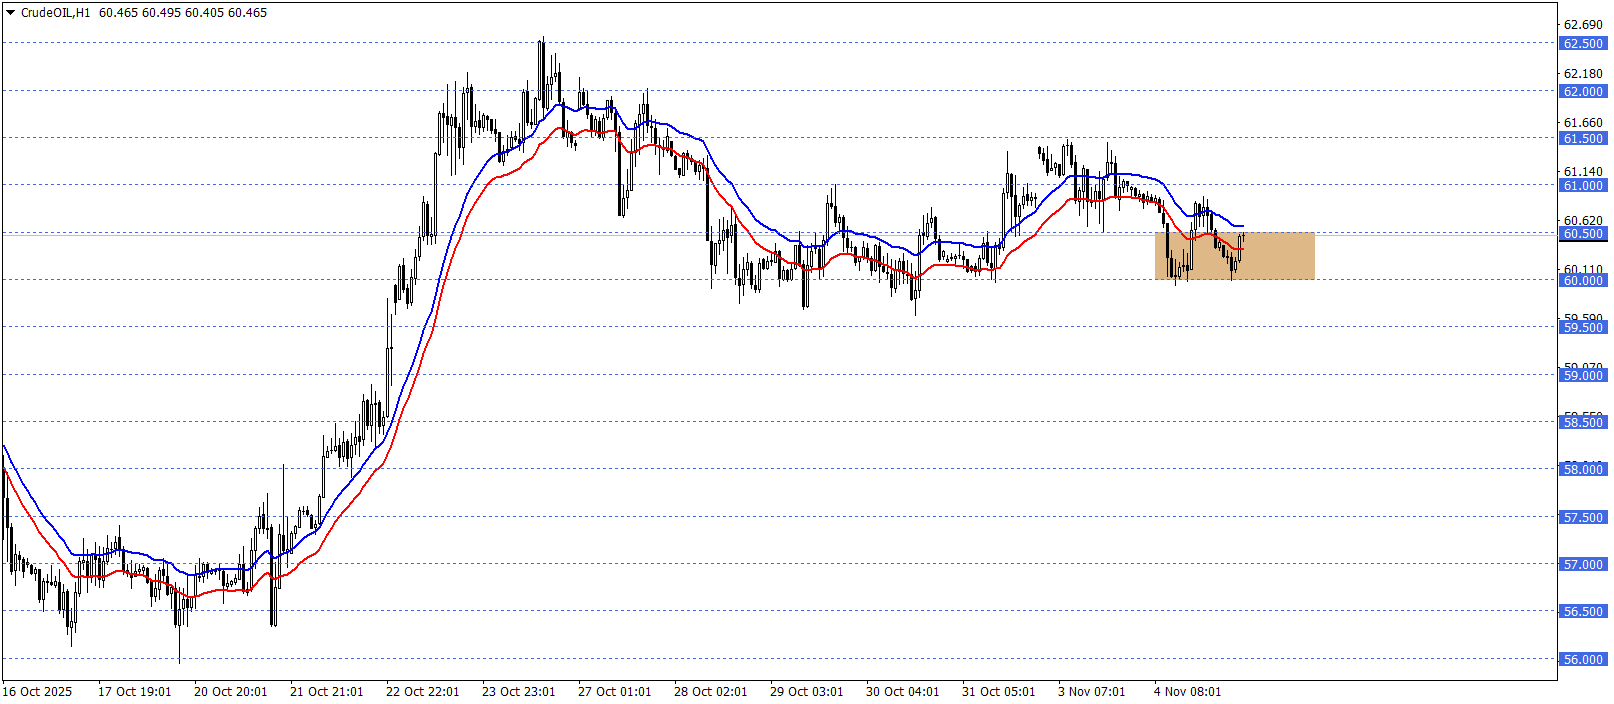Click the 56.000 price level label
The image size is (1614, 704).
tap(1582, 659)
